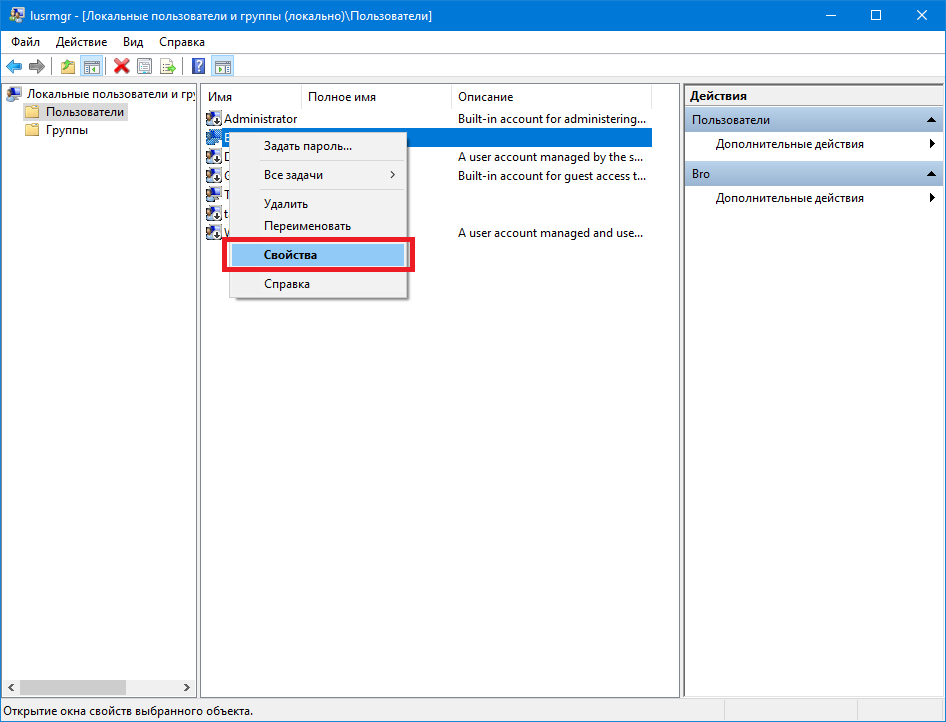The image size is (946, 722).
Task: Minimize the lusrmgr window
Action: [830, 16]
